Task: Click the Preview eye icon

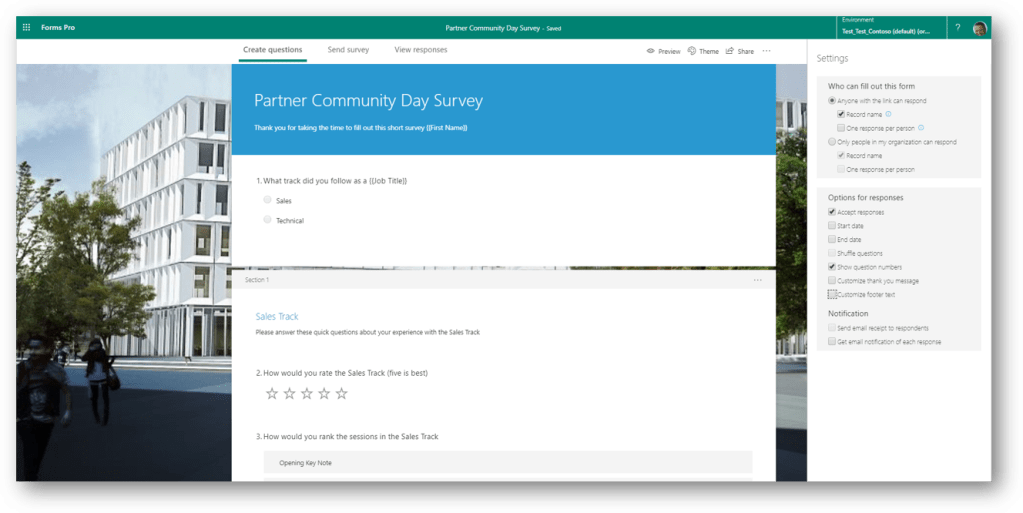Action: pyautogui.click(x=651, y=51)
